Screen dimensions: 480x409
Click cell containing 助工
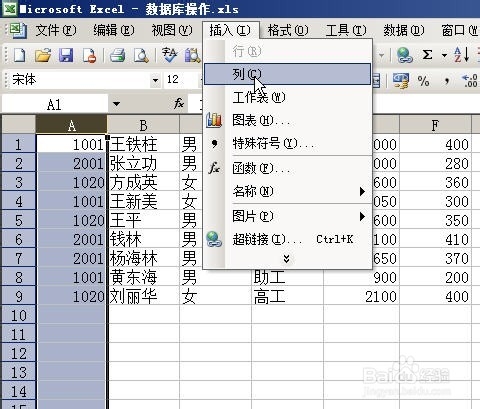287,277
